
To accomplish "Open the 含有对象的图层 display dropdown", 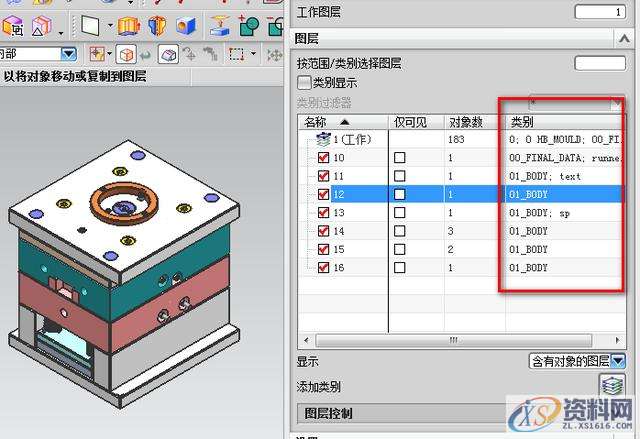I will [x=577, y=361].
